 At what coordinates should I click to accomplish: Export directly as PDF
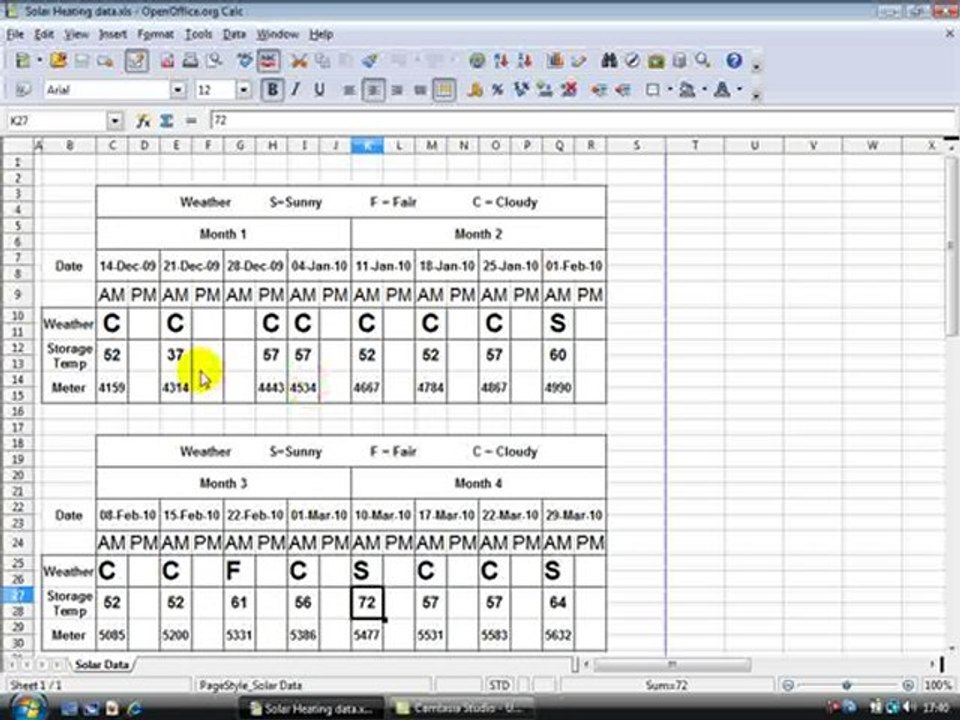pos(168,60)
